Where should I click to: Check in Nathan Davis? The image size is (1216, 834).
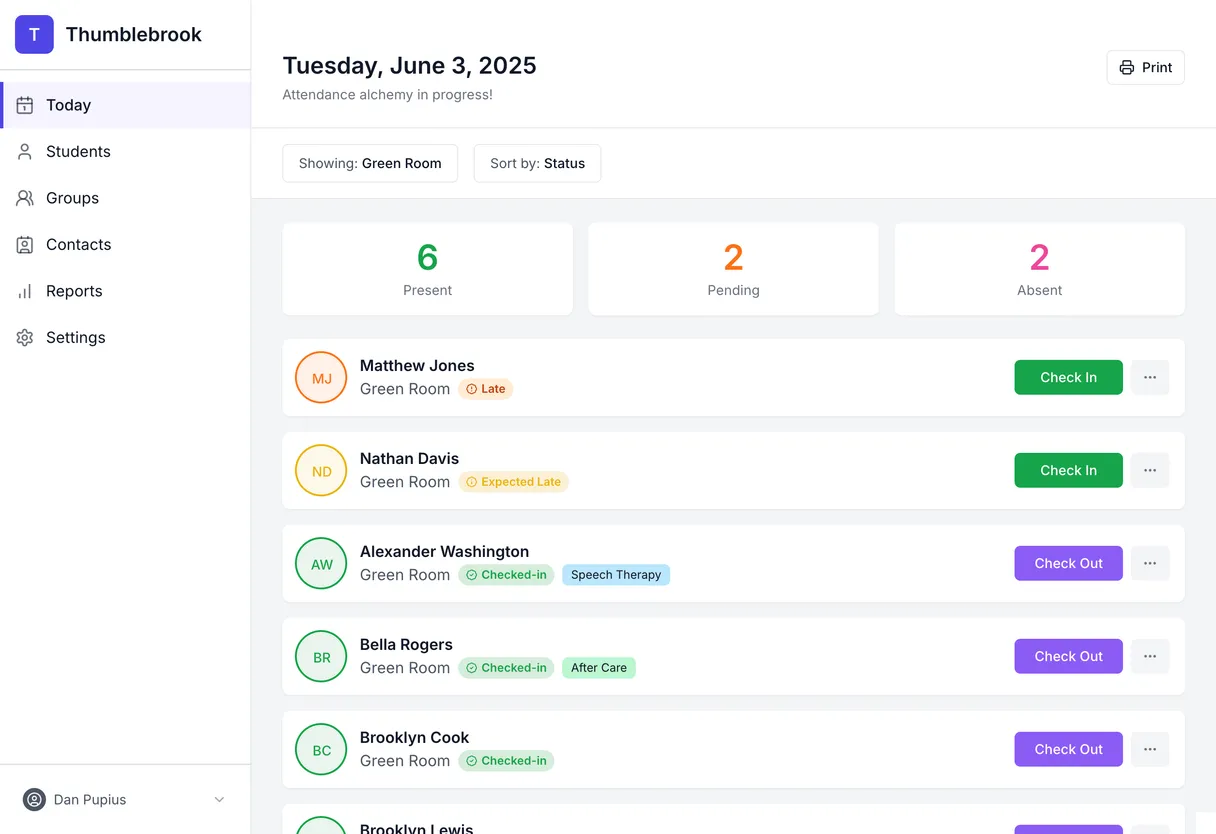coord(1068,470)
